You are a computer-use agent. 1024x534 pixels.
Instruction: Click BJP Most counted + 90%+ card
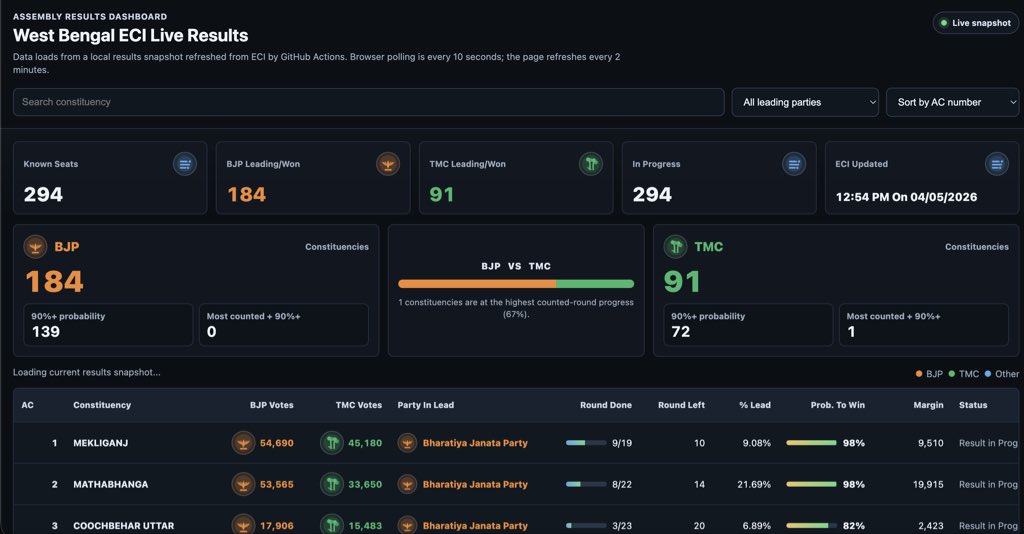[283, 324]
